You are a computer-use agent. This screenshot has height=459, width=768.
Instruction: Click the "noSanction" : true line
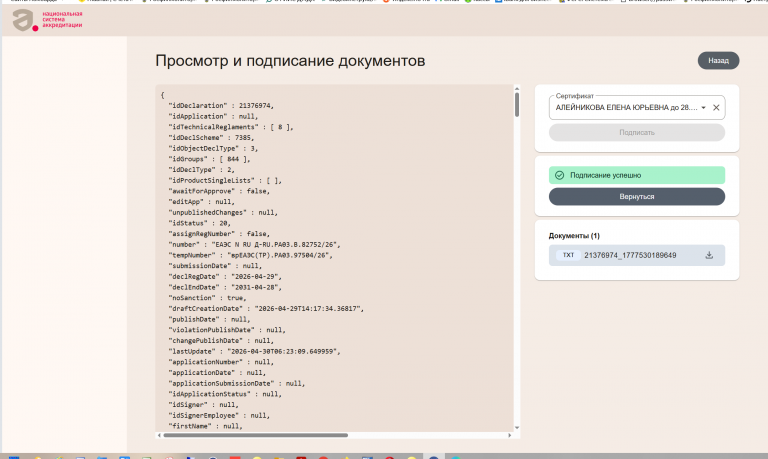[x=207, y=298]
